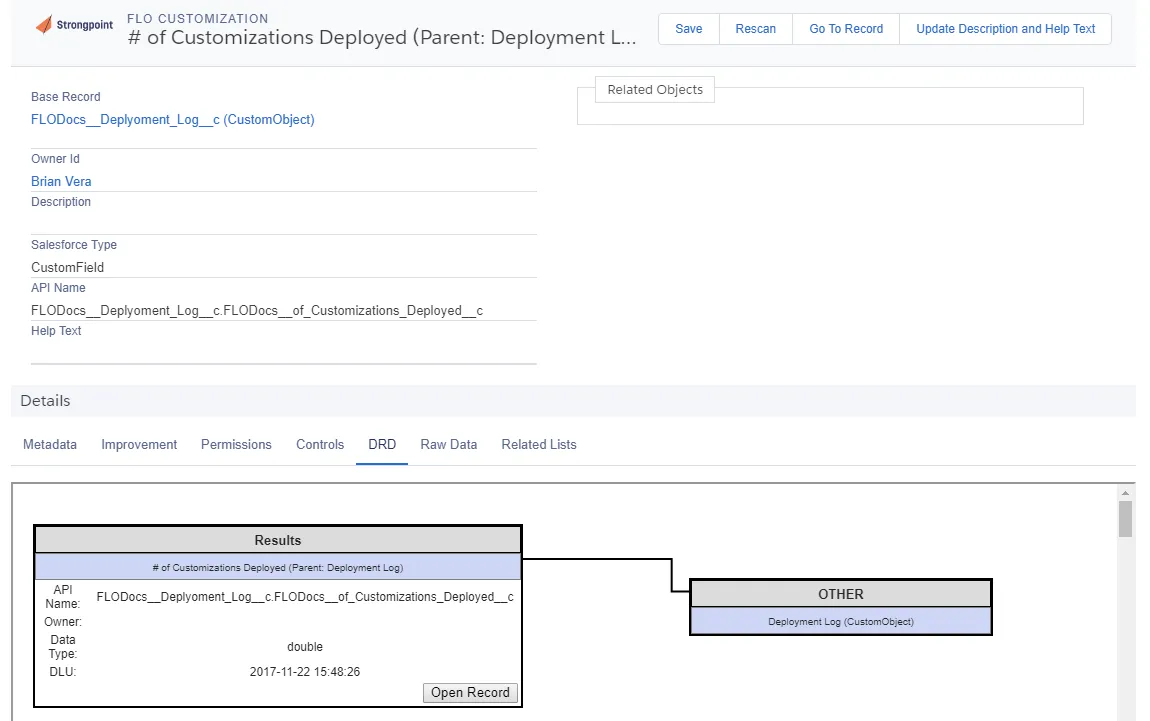Click the Strongpoint logo icon
Viewport: 1150px width, 721px height.
point(44,25)
